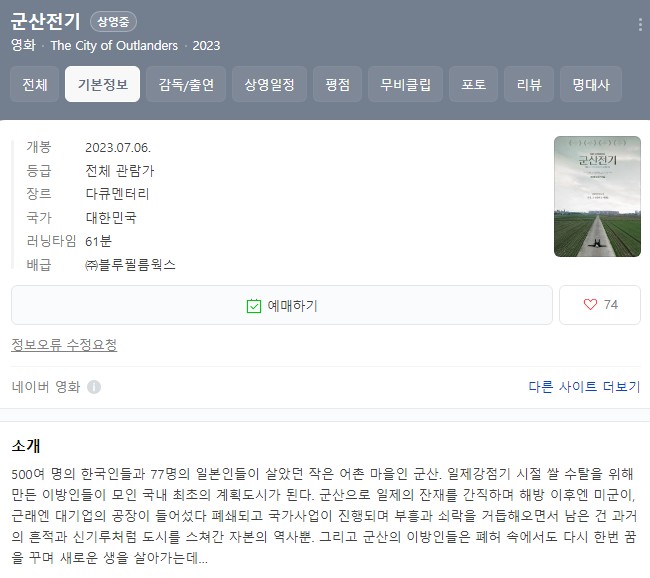Click the info icon beside 네이버 영화
650x578 pixels.
[x=94, y=387]
